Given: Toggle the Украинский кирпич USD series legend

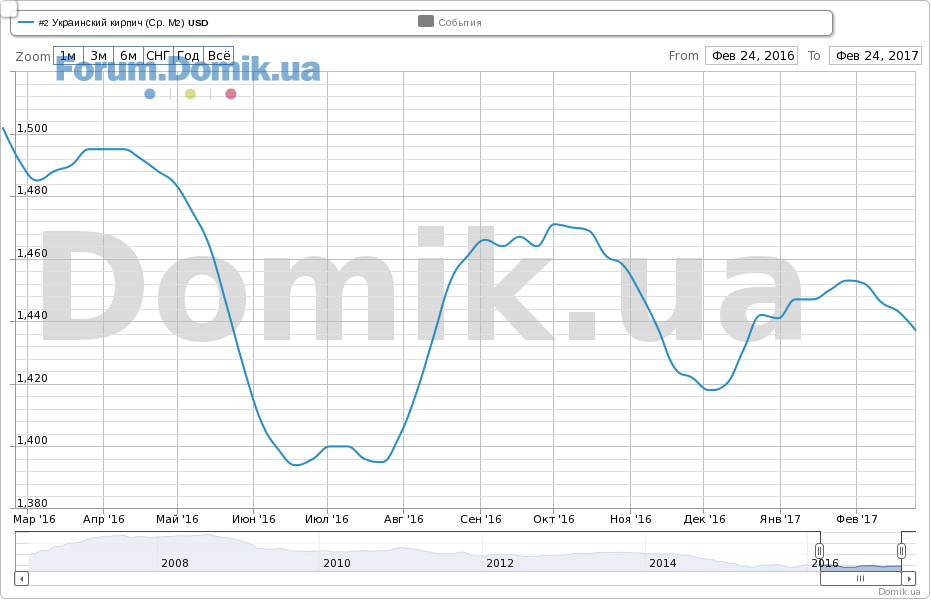Looking at the screenshot, I should pyautogui.click(x=113, y=23).
